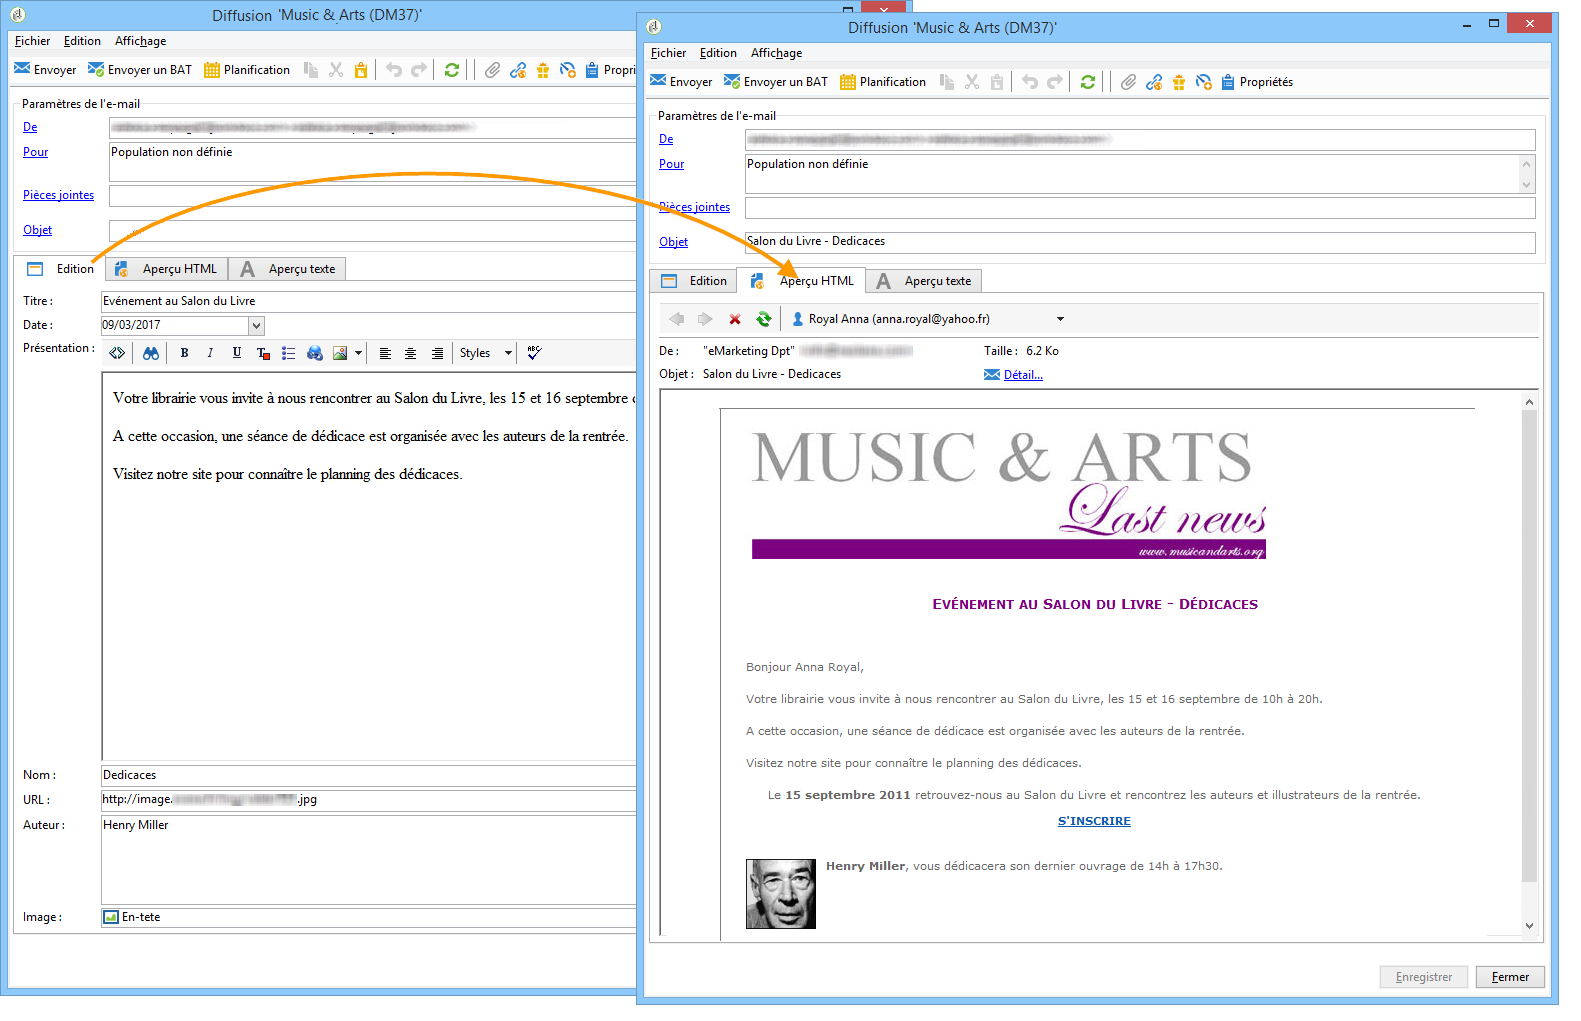Select the Aperçu texte tab in the background window

coord(288,269)
